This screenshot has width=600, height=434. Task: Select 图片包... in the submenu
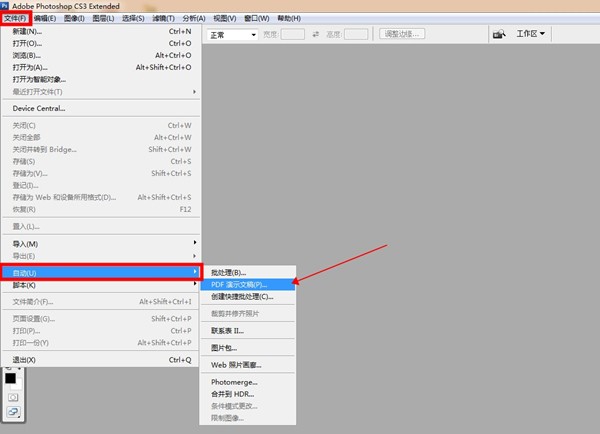point(248,348)
